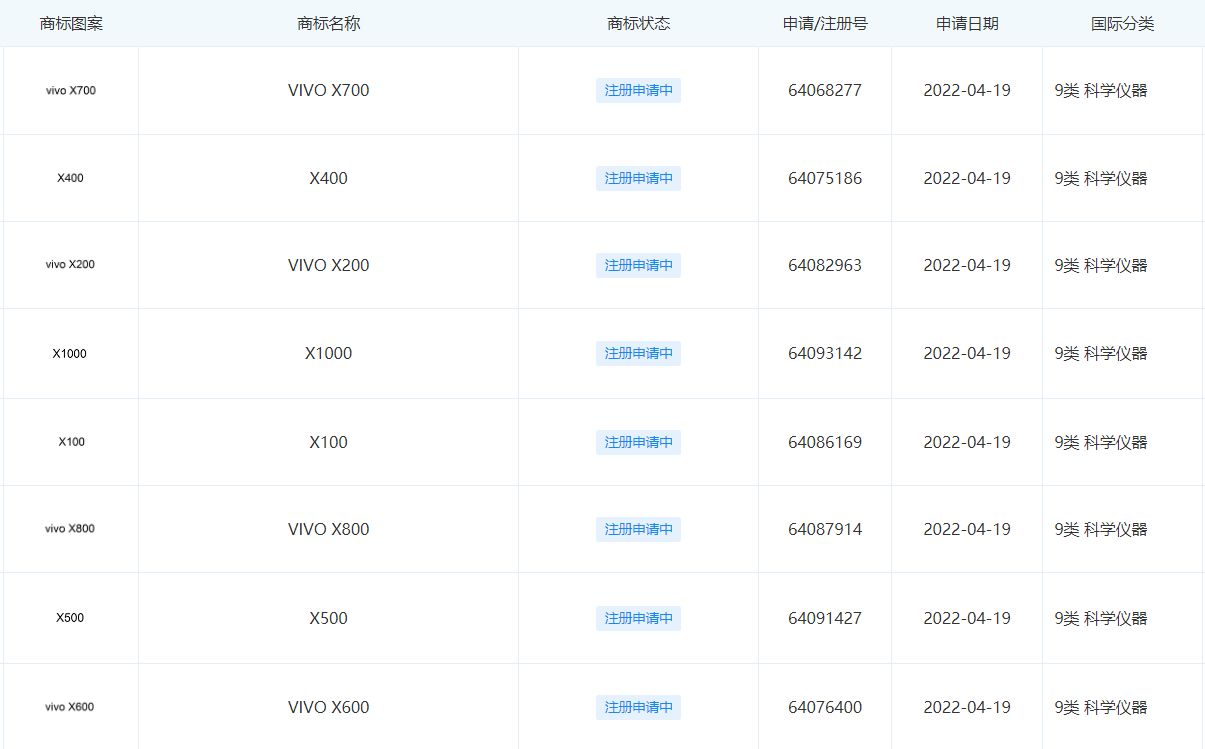Image resolution: width=1205 pixels, height=749 pixels.
Task: Select trademark name X500
Action: click(329, 618)
